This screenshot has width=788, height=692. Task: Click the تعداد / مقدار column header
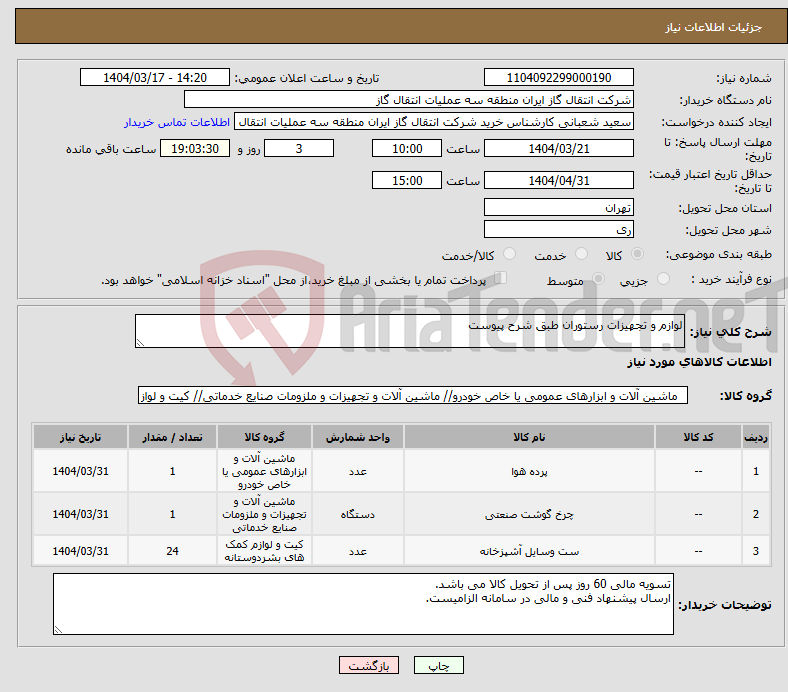point(172,437)
